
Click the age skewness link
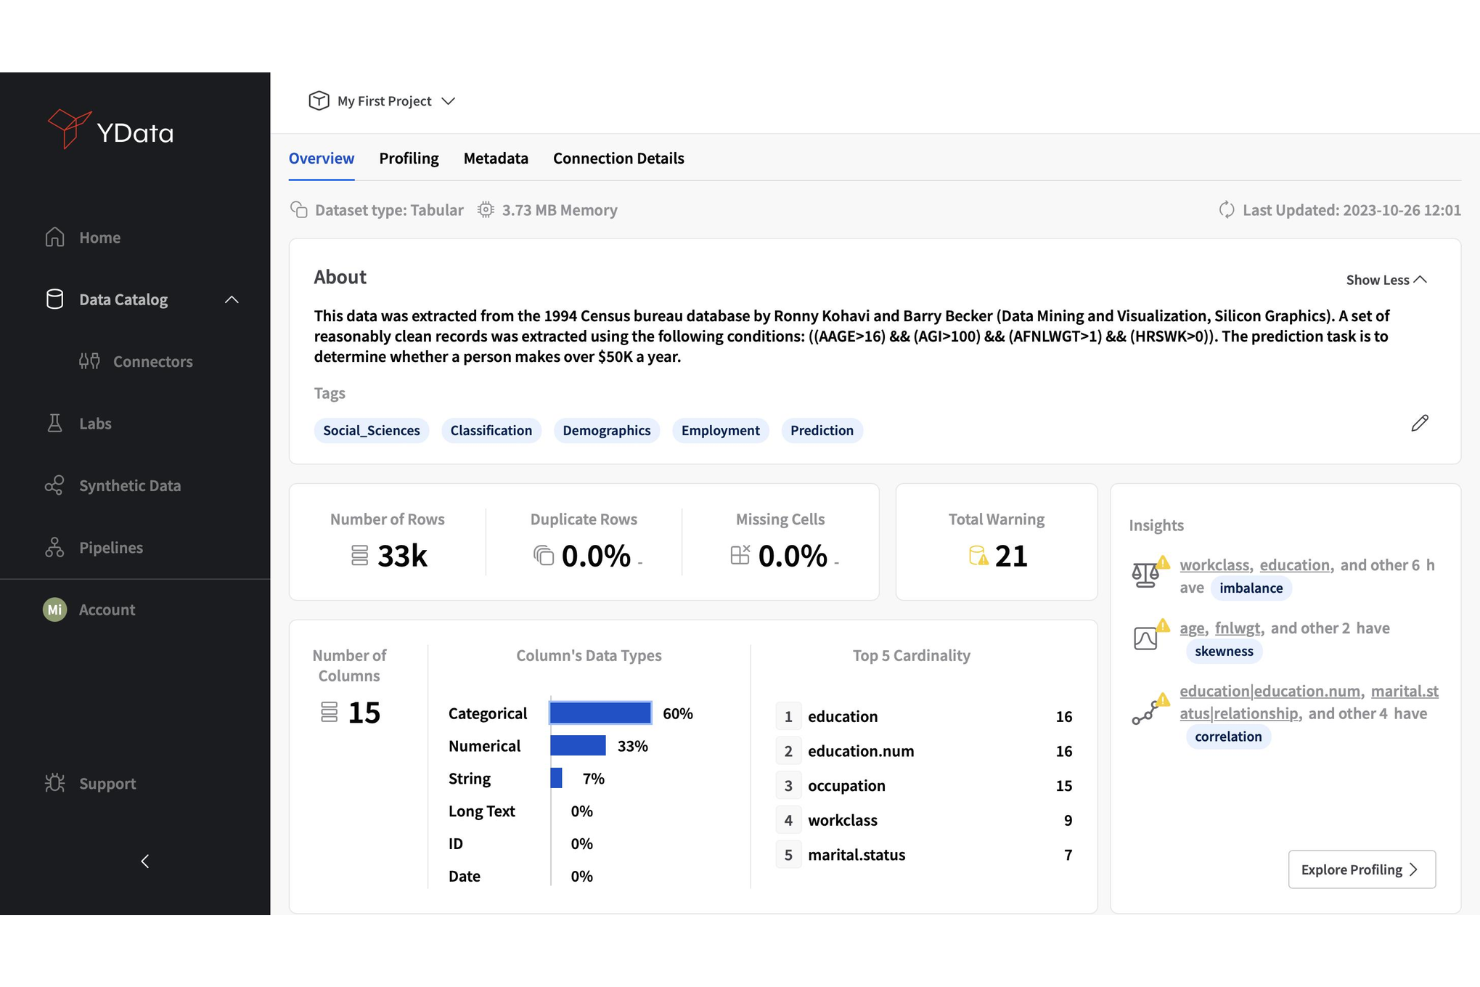(1191, 628)
